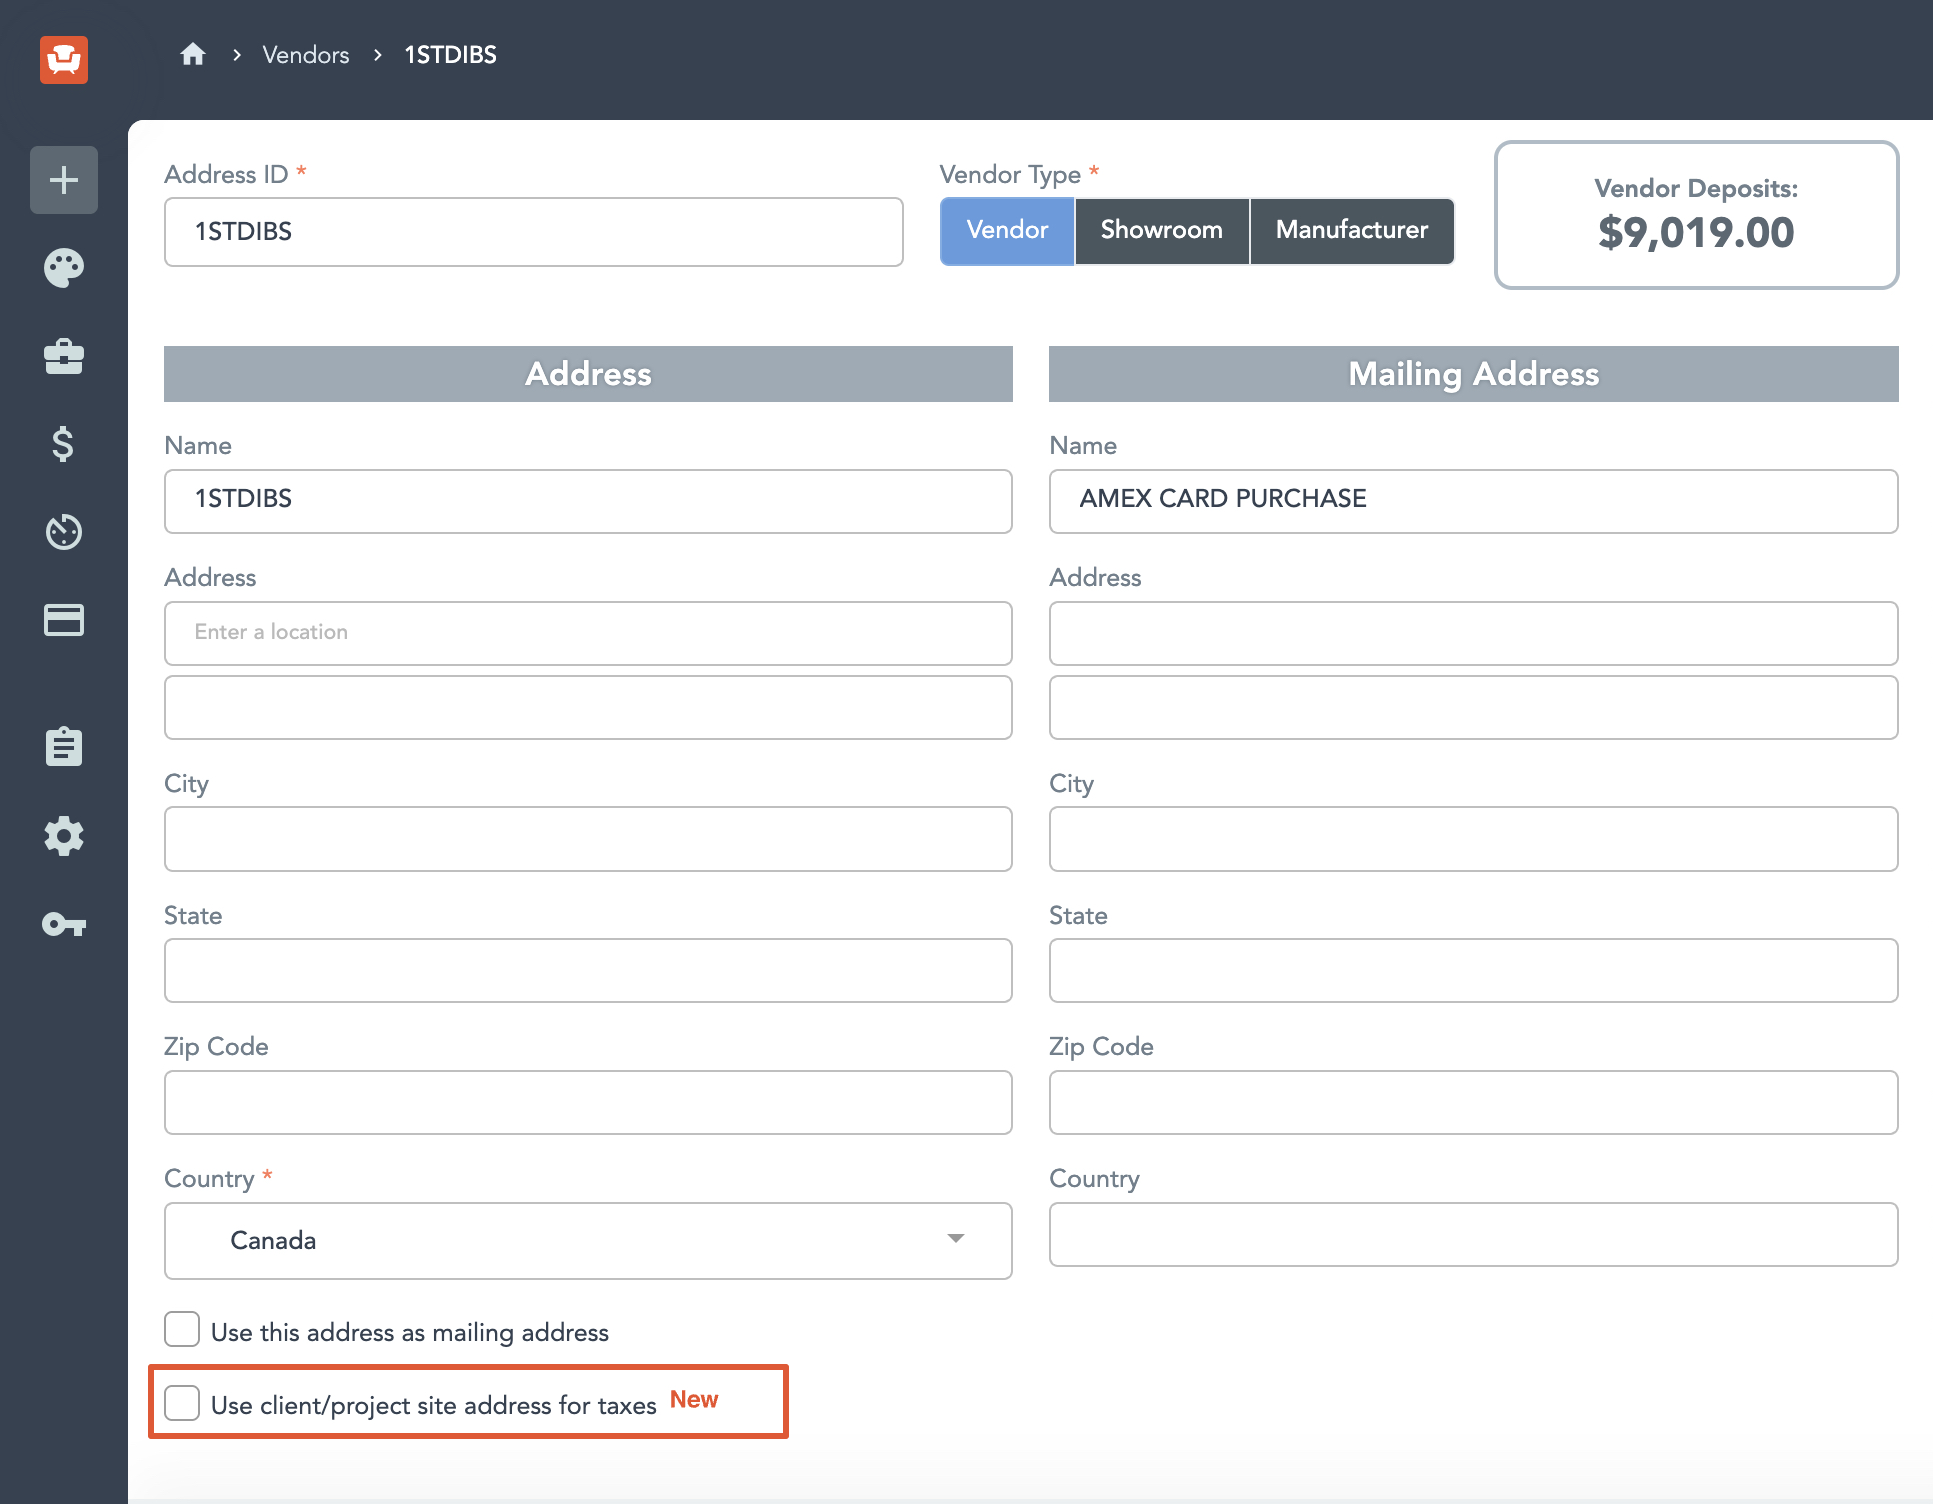
Task: Click the second address line under location field
Action: pos(588,707)
